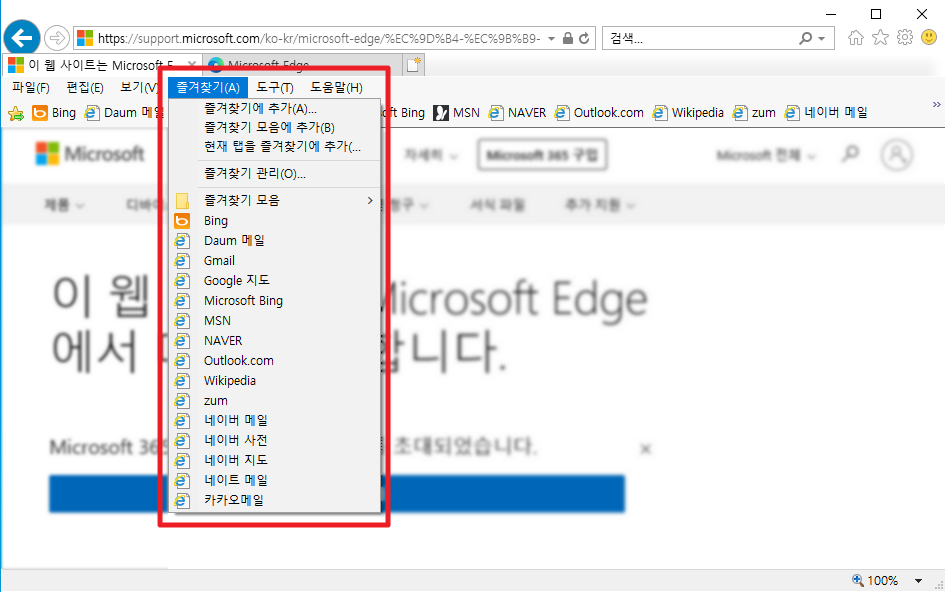This screenshot has height=592, width=945.
Task: Open the zoom 100% dropdown arrow
Action: click(918, 581)
